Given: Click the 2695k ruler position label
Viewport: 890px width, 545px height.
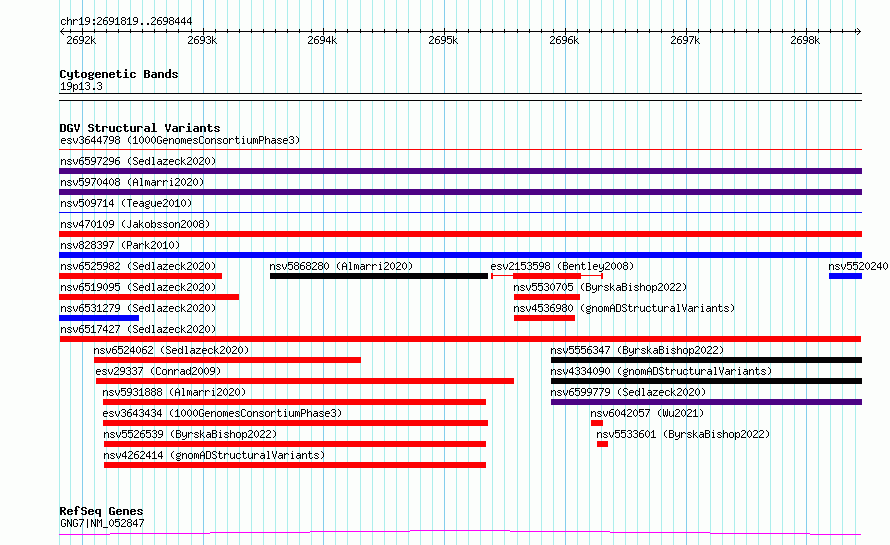Looking at the screenshot, I should point(443,40).
